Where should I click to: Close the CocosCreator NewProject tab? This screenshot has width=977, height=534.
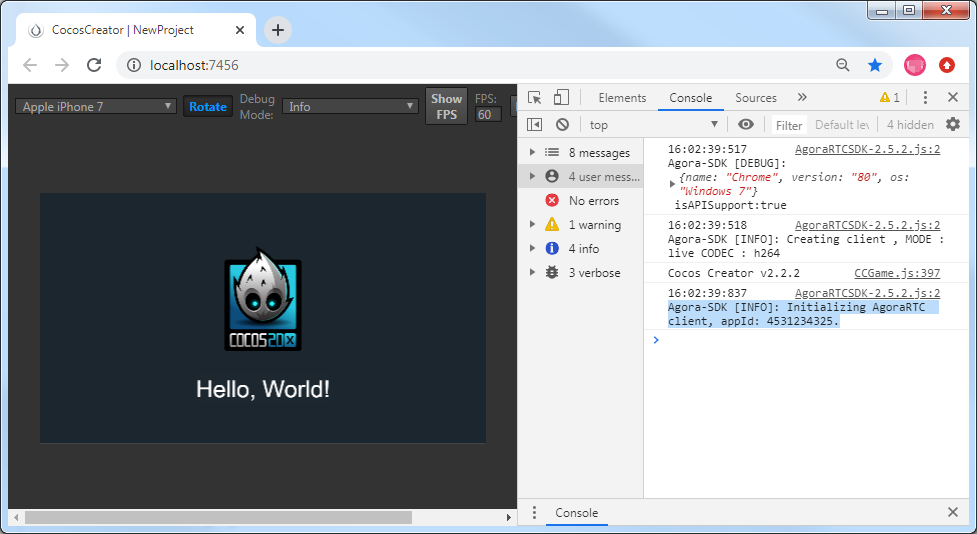(241, 30)
